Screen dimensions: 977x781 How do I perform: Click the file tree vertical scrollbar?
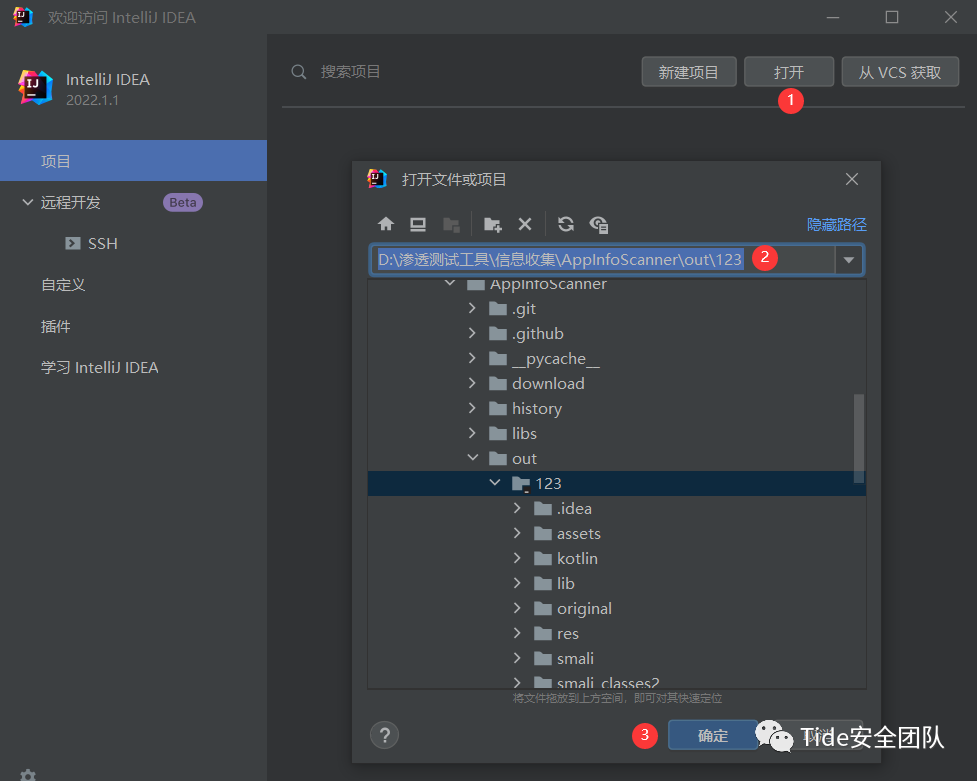click(859, 439)
